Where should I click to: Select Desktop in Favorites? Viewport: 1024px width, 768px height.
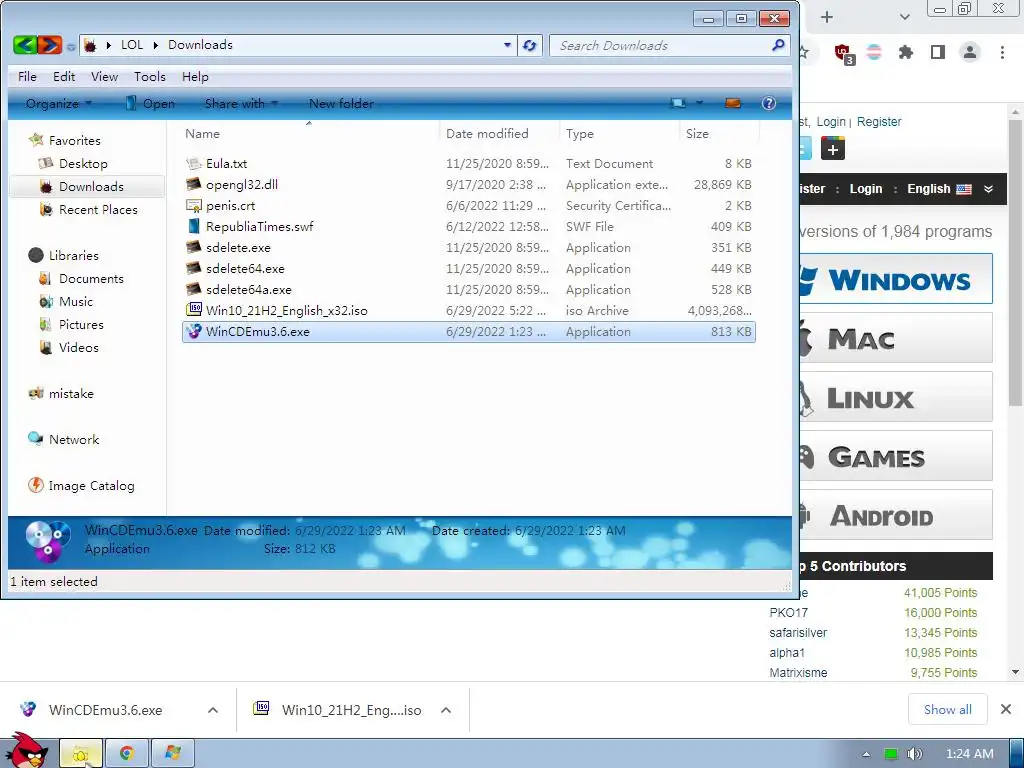click(x=83, y=163)
